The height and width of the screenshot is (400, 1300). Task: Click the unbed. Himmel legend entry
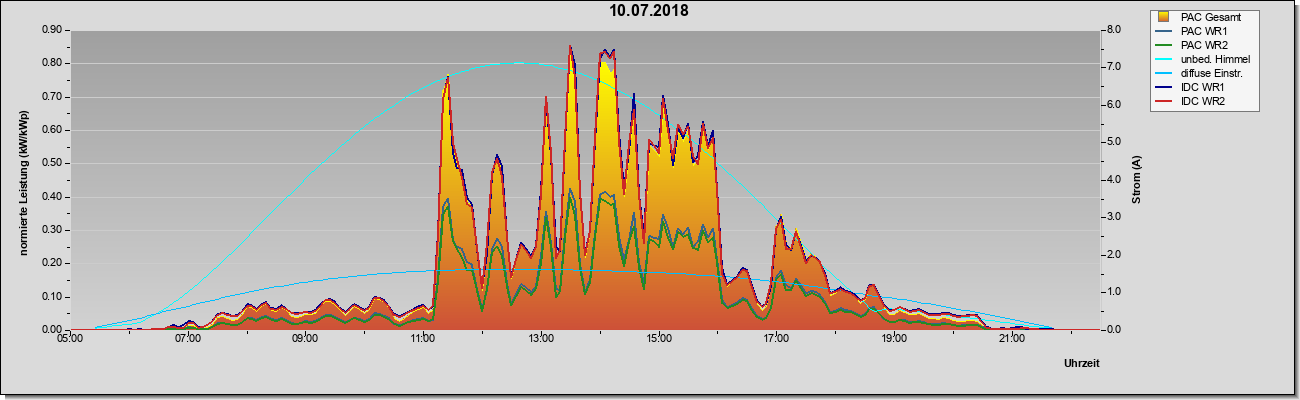[x=1204, y=59]
